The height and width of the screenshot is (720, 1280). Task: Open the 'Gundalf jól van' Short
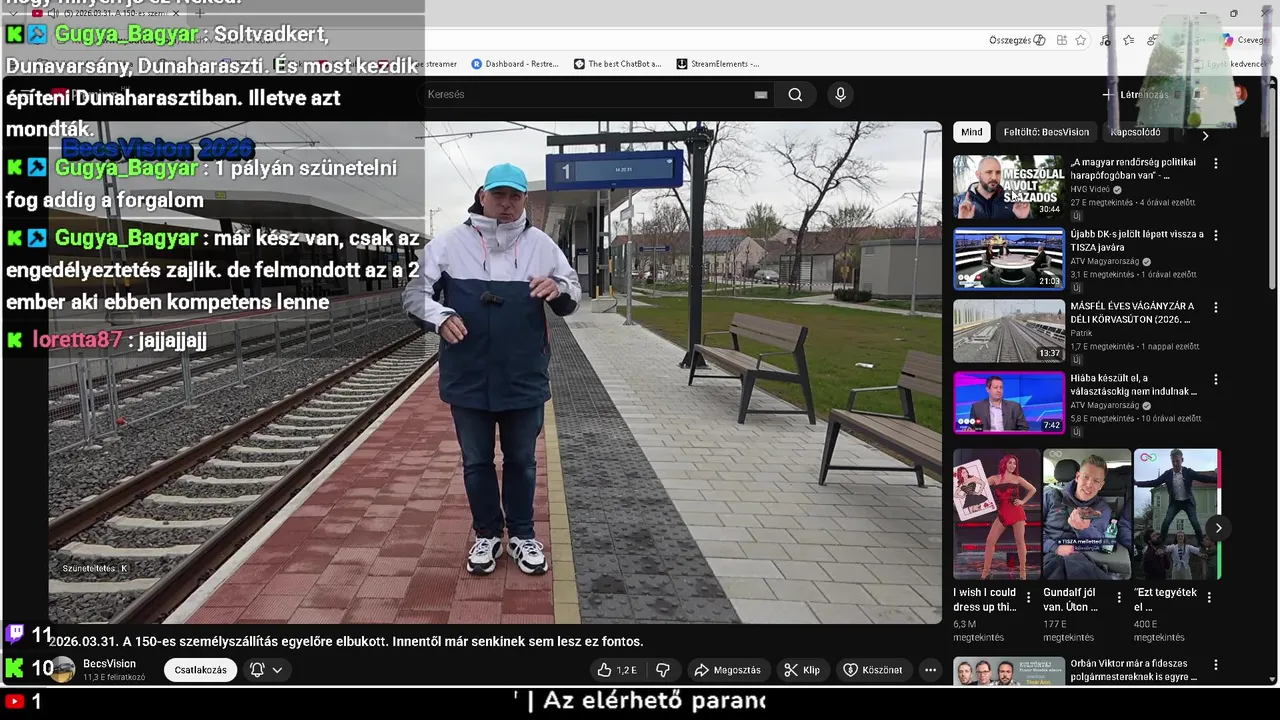(x=1087, y=514)
